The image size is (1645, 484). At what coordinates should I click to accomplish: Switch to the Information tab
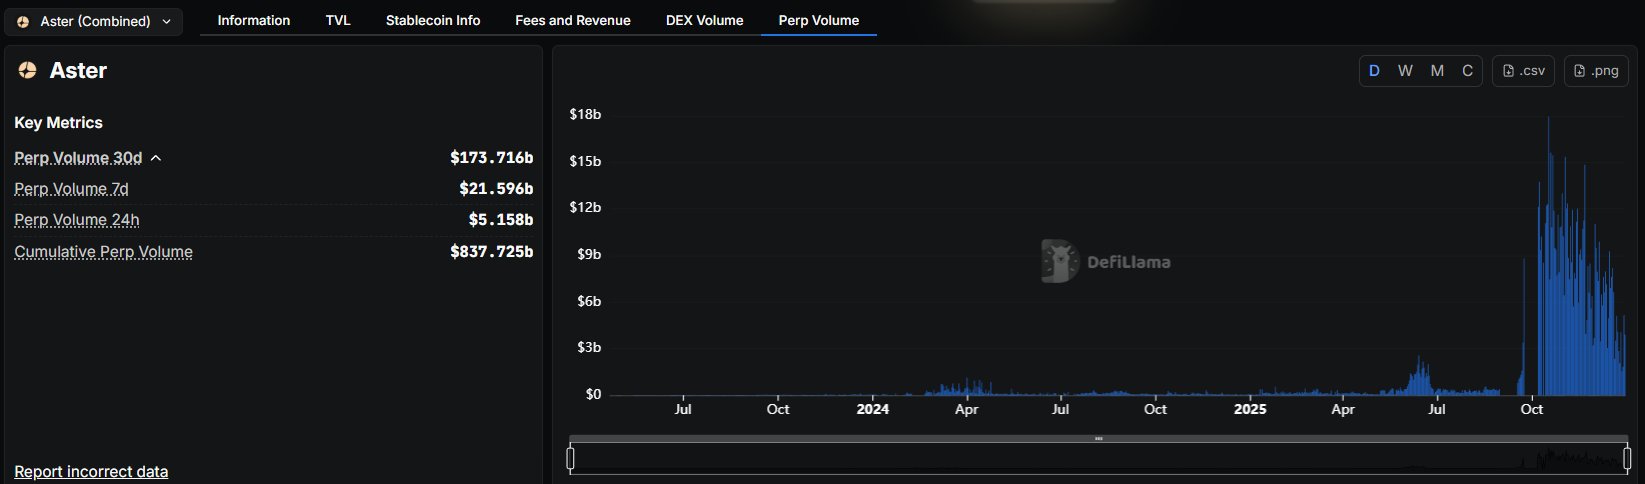(254, 20)
